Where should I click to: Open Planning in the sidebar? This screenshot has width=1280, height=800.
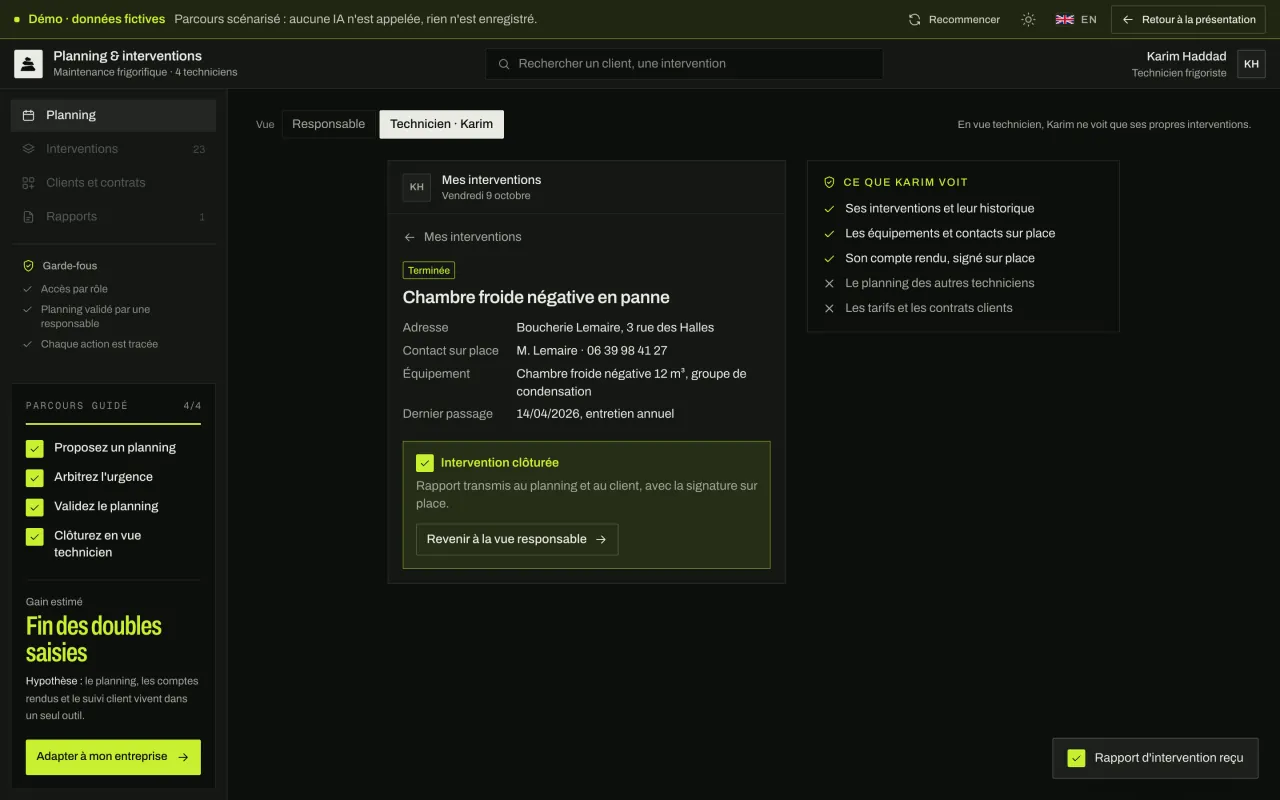[113, 115]
